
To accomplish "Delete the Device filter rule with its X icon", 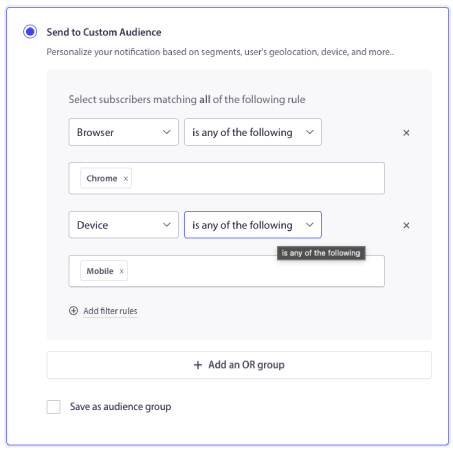I will click(406, 225).
